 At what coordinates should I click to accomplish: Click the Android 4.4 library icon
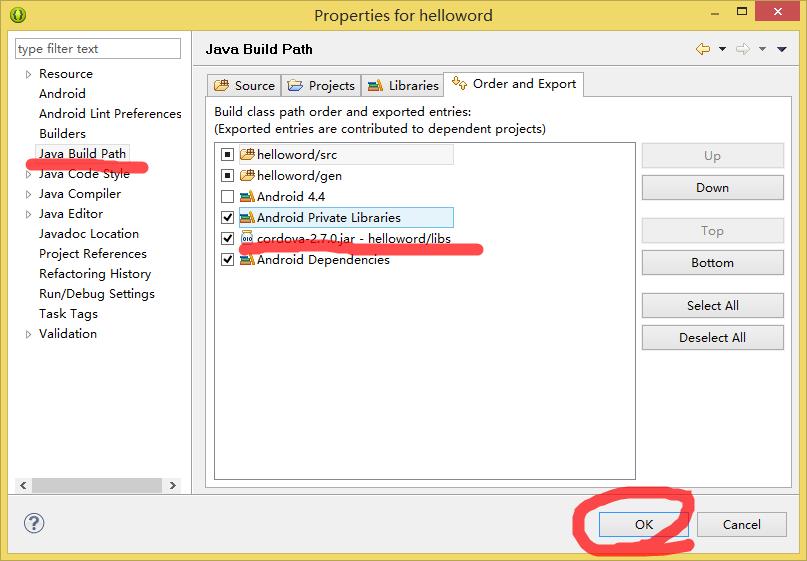[248, 196]
